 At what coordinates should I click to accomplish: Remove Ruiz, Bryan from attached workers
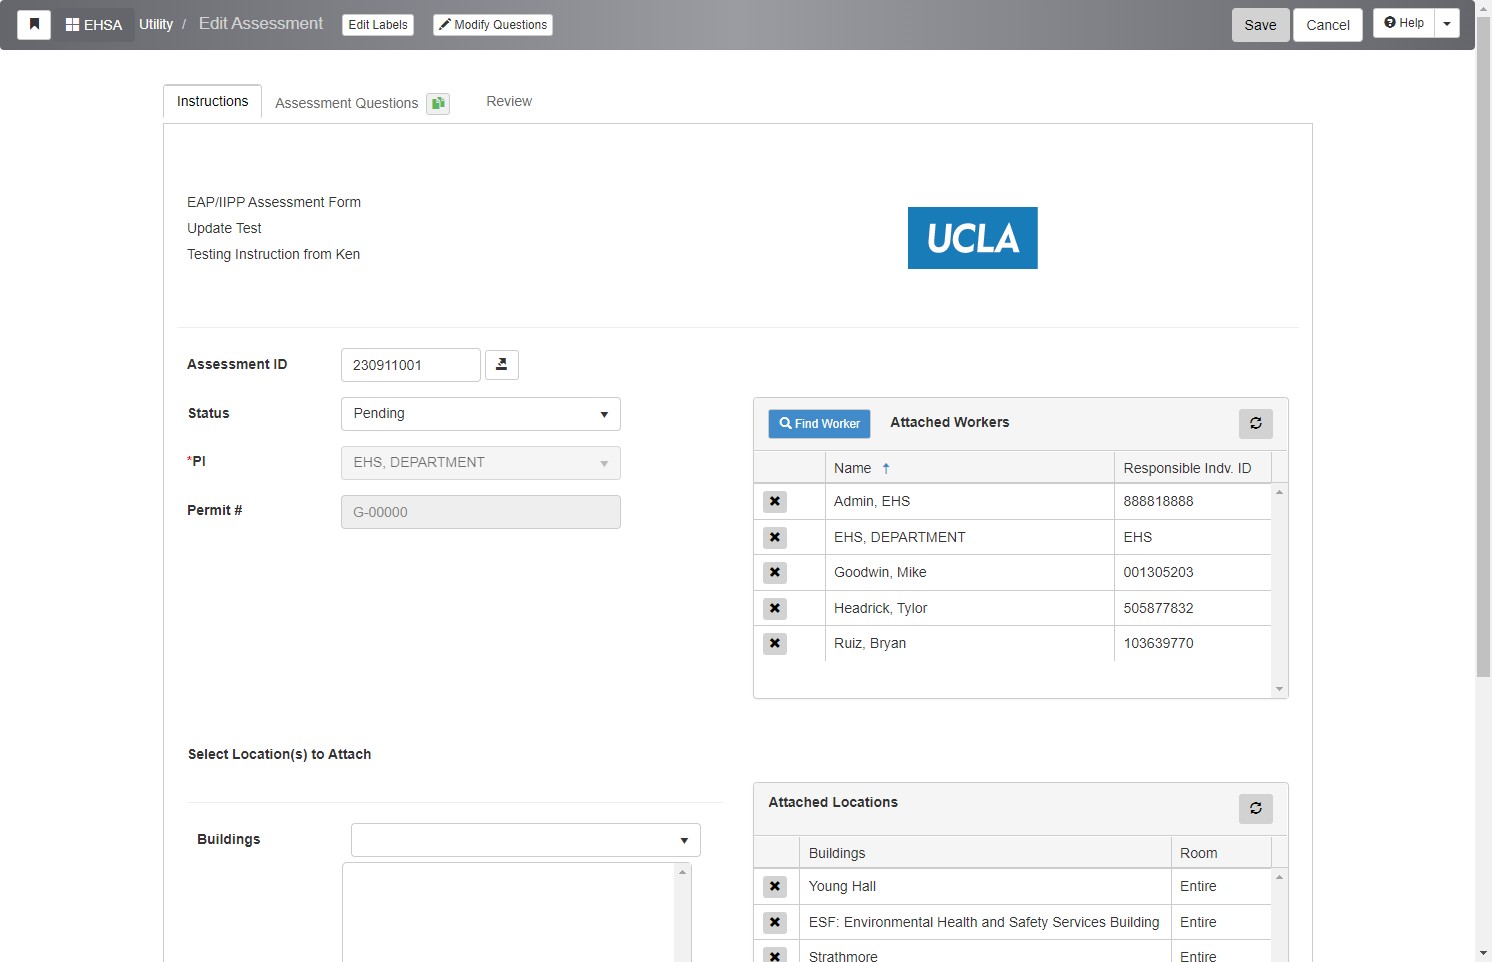pyautogui.click(x=775, y=644)
